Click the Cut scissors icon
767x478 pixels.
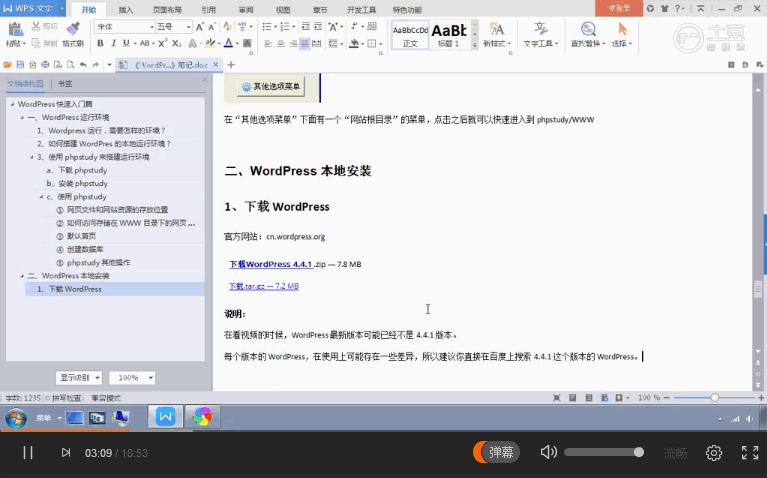point(36,26)
